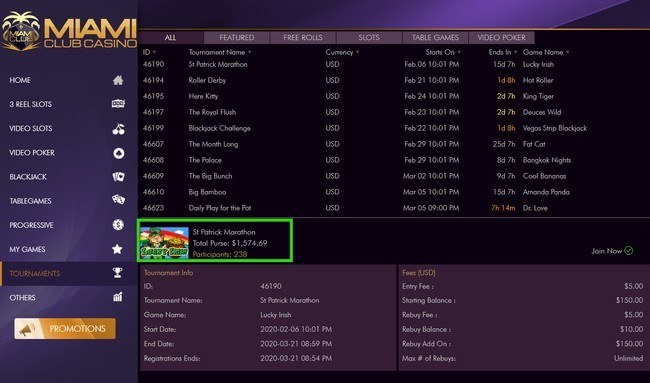Image resolution: width=650 pixels, height=383 pixels.
Task: Switch to the FEATURED tab
Action: (237, 37)
